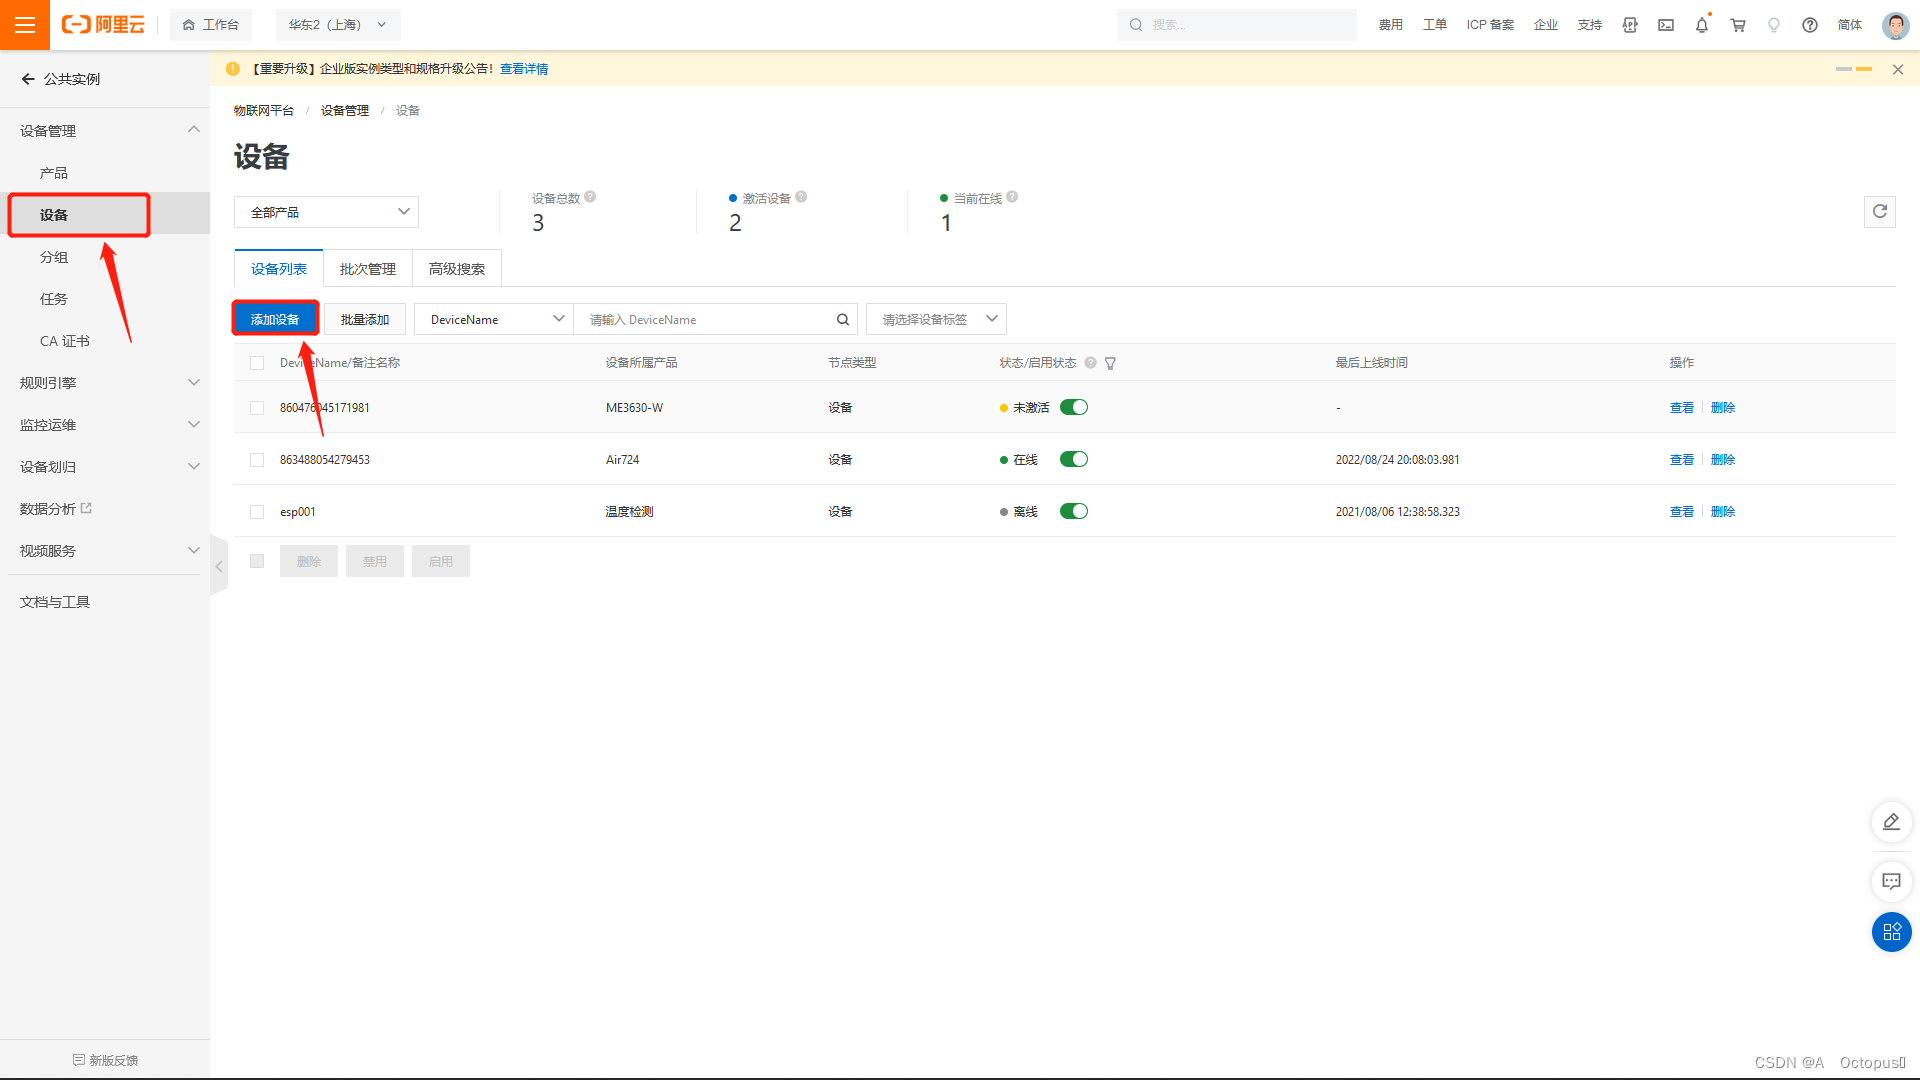The width and height of the screenshot is (1920, 1080).
Task: Open the user avatar menu
Action: [1895, 25]
